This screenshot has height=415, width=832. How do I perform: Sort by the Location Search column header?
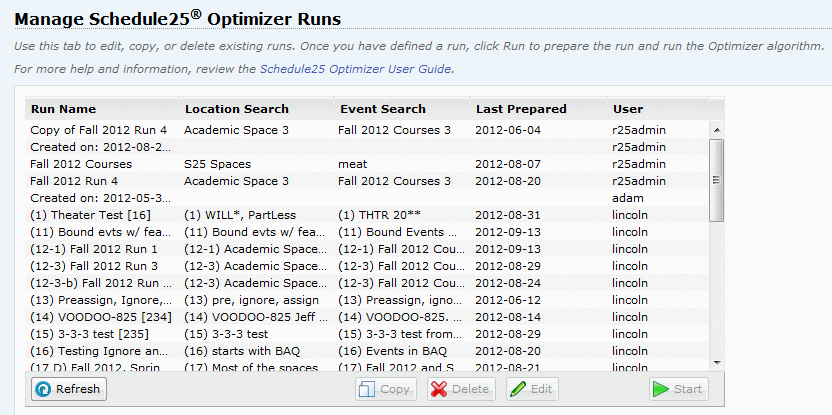pyautogui.click(x=256, y=109)
